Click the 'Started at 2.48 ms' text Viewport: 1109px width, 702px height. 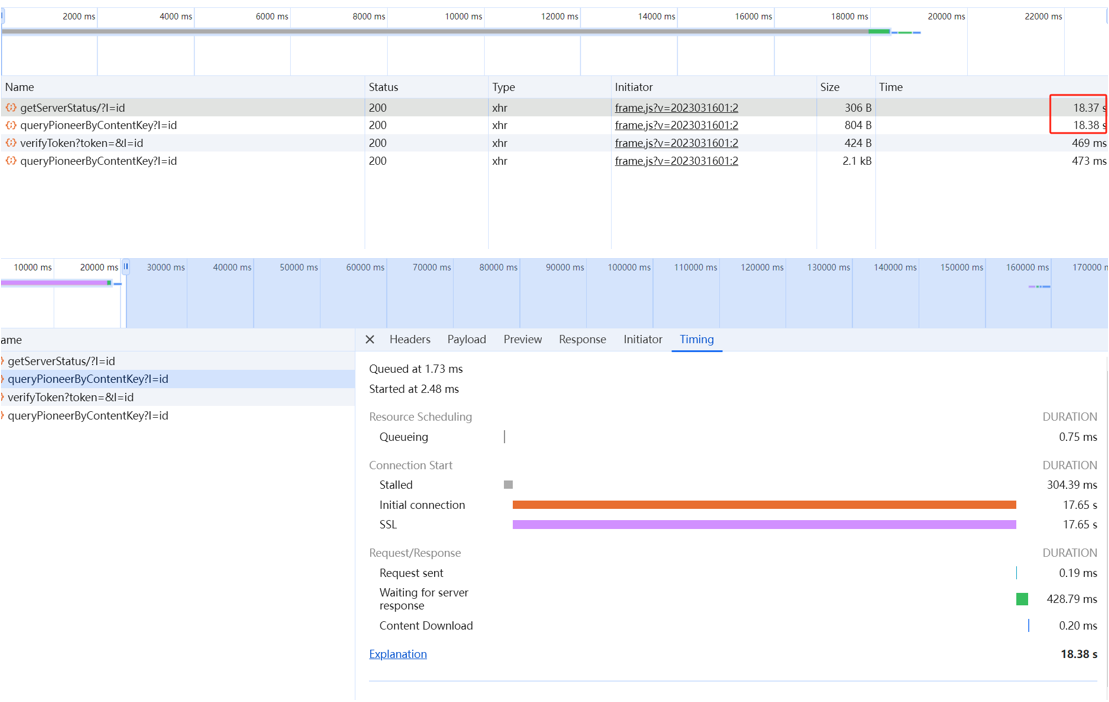[x=414, y=389]
